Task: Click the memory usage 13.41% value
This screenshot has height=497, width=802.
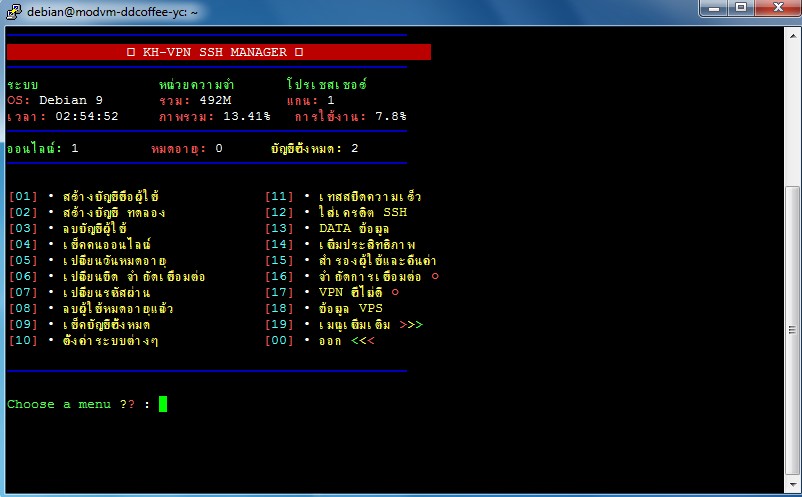Action: coord(247,116)
